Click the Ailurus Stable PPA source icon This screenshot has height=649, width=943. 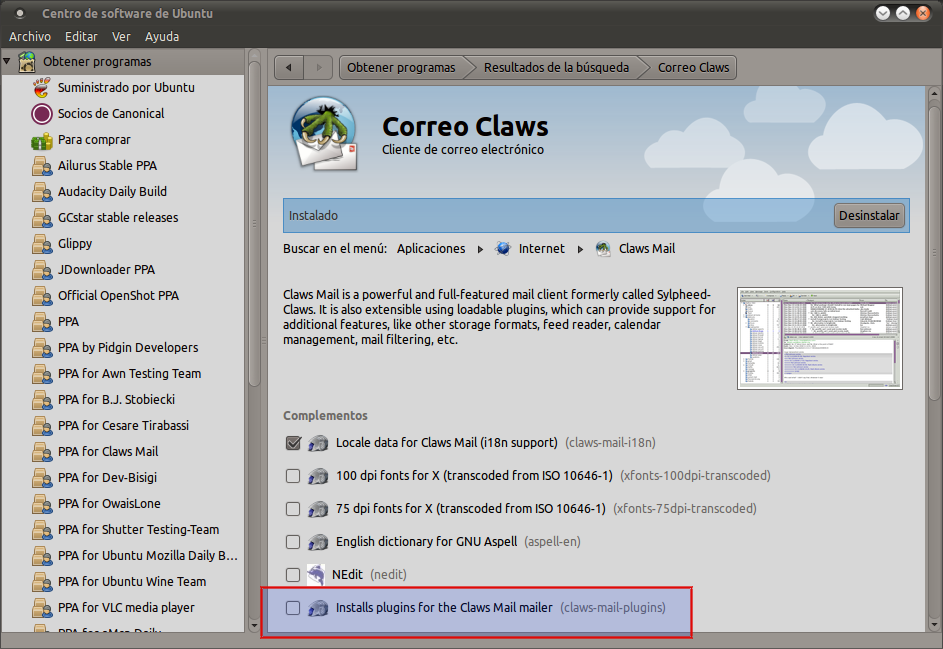pos(41,166)
